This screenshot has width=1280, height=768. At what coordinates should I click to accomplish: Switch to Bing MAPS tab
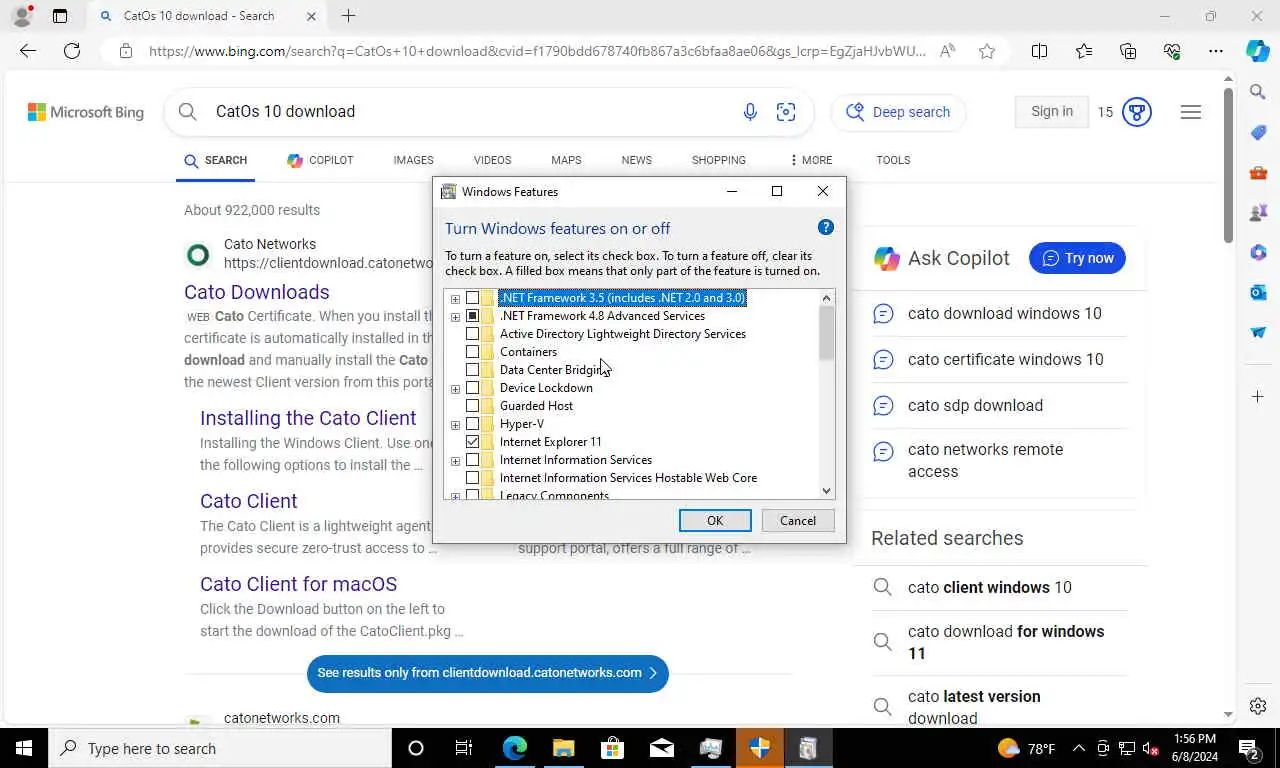(566, 160)
